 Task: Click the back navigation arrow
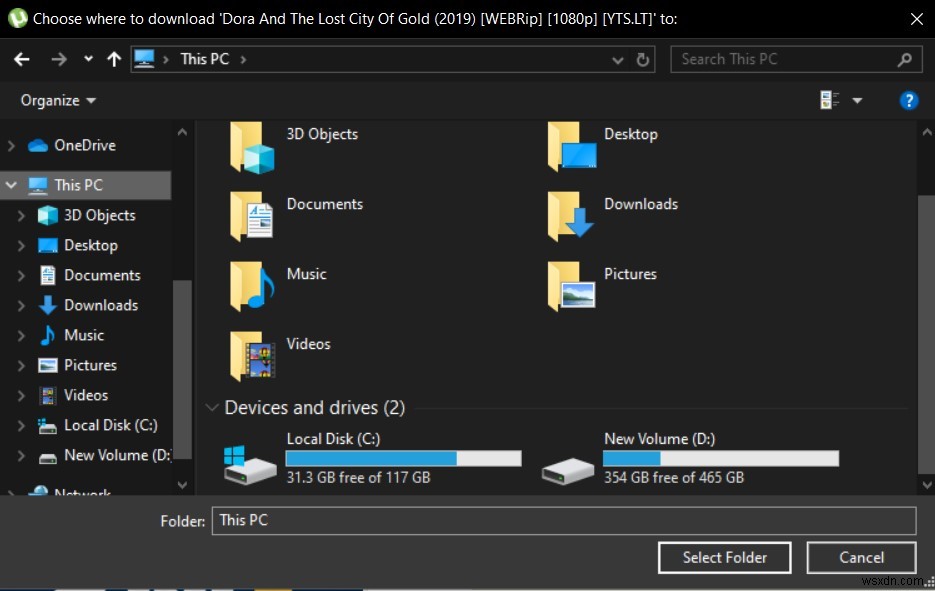[21, 59]
